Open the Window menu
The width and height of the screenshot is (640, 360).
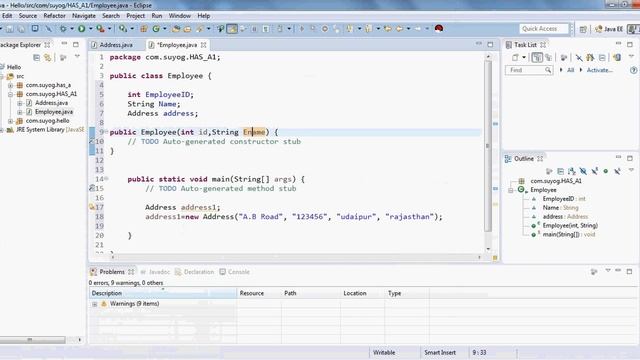click(180, 16)
